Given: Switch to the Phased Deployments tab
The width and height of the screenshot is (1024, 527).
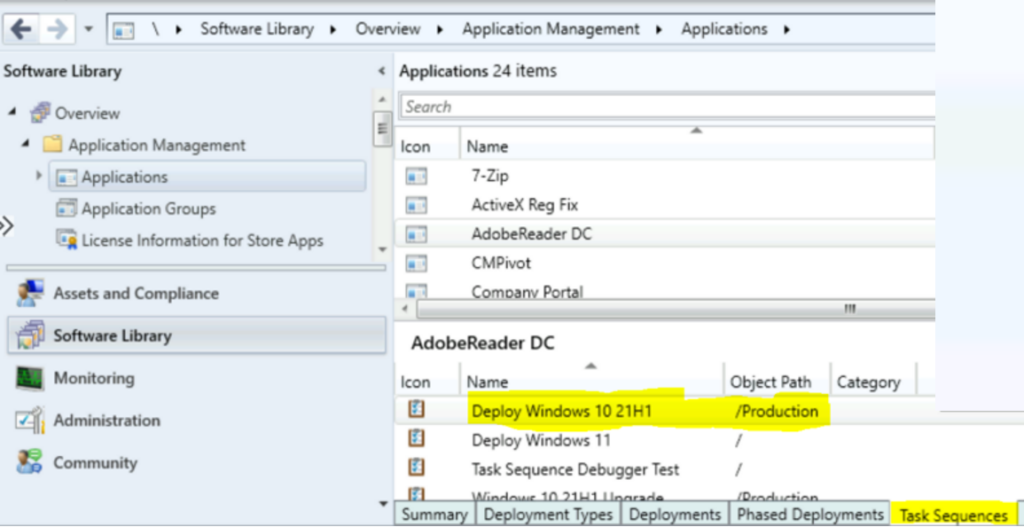Looking at the screenshot, I should click(810, 514).
